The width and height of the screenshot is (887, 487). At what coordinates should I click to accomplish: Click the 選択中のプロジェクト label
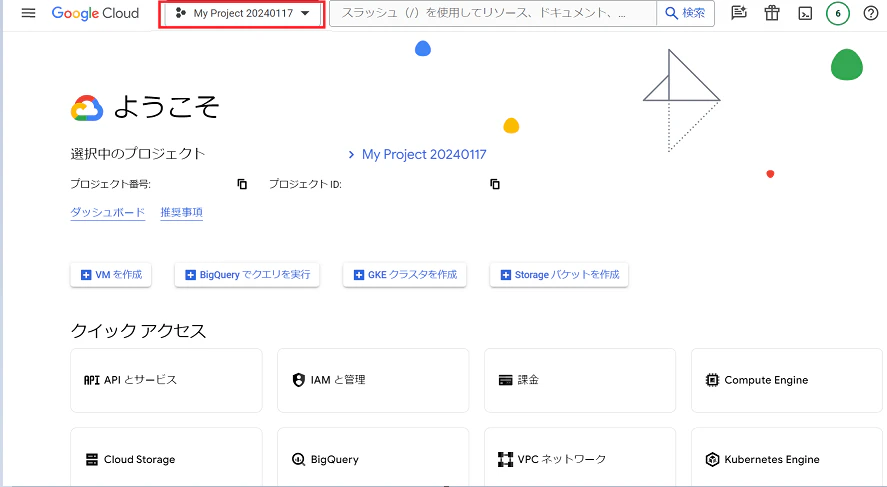137,154
